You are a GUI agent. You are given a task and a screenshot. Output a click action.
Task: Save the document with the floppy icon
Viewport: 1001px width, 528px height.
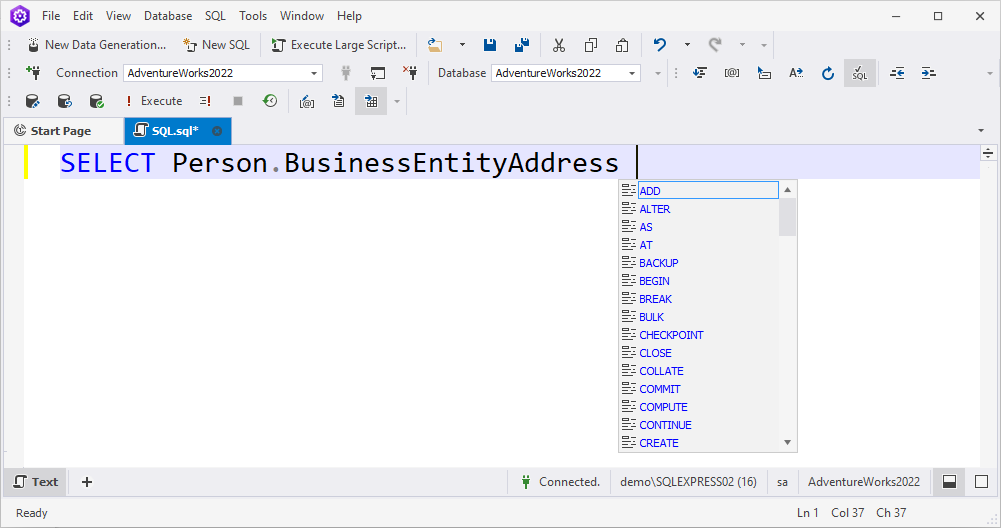coord(490,45)
